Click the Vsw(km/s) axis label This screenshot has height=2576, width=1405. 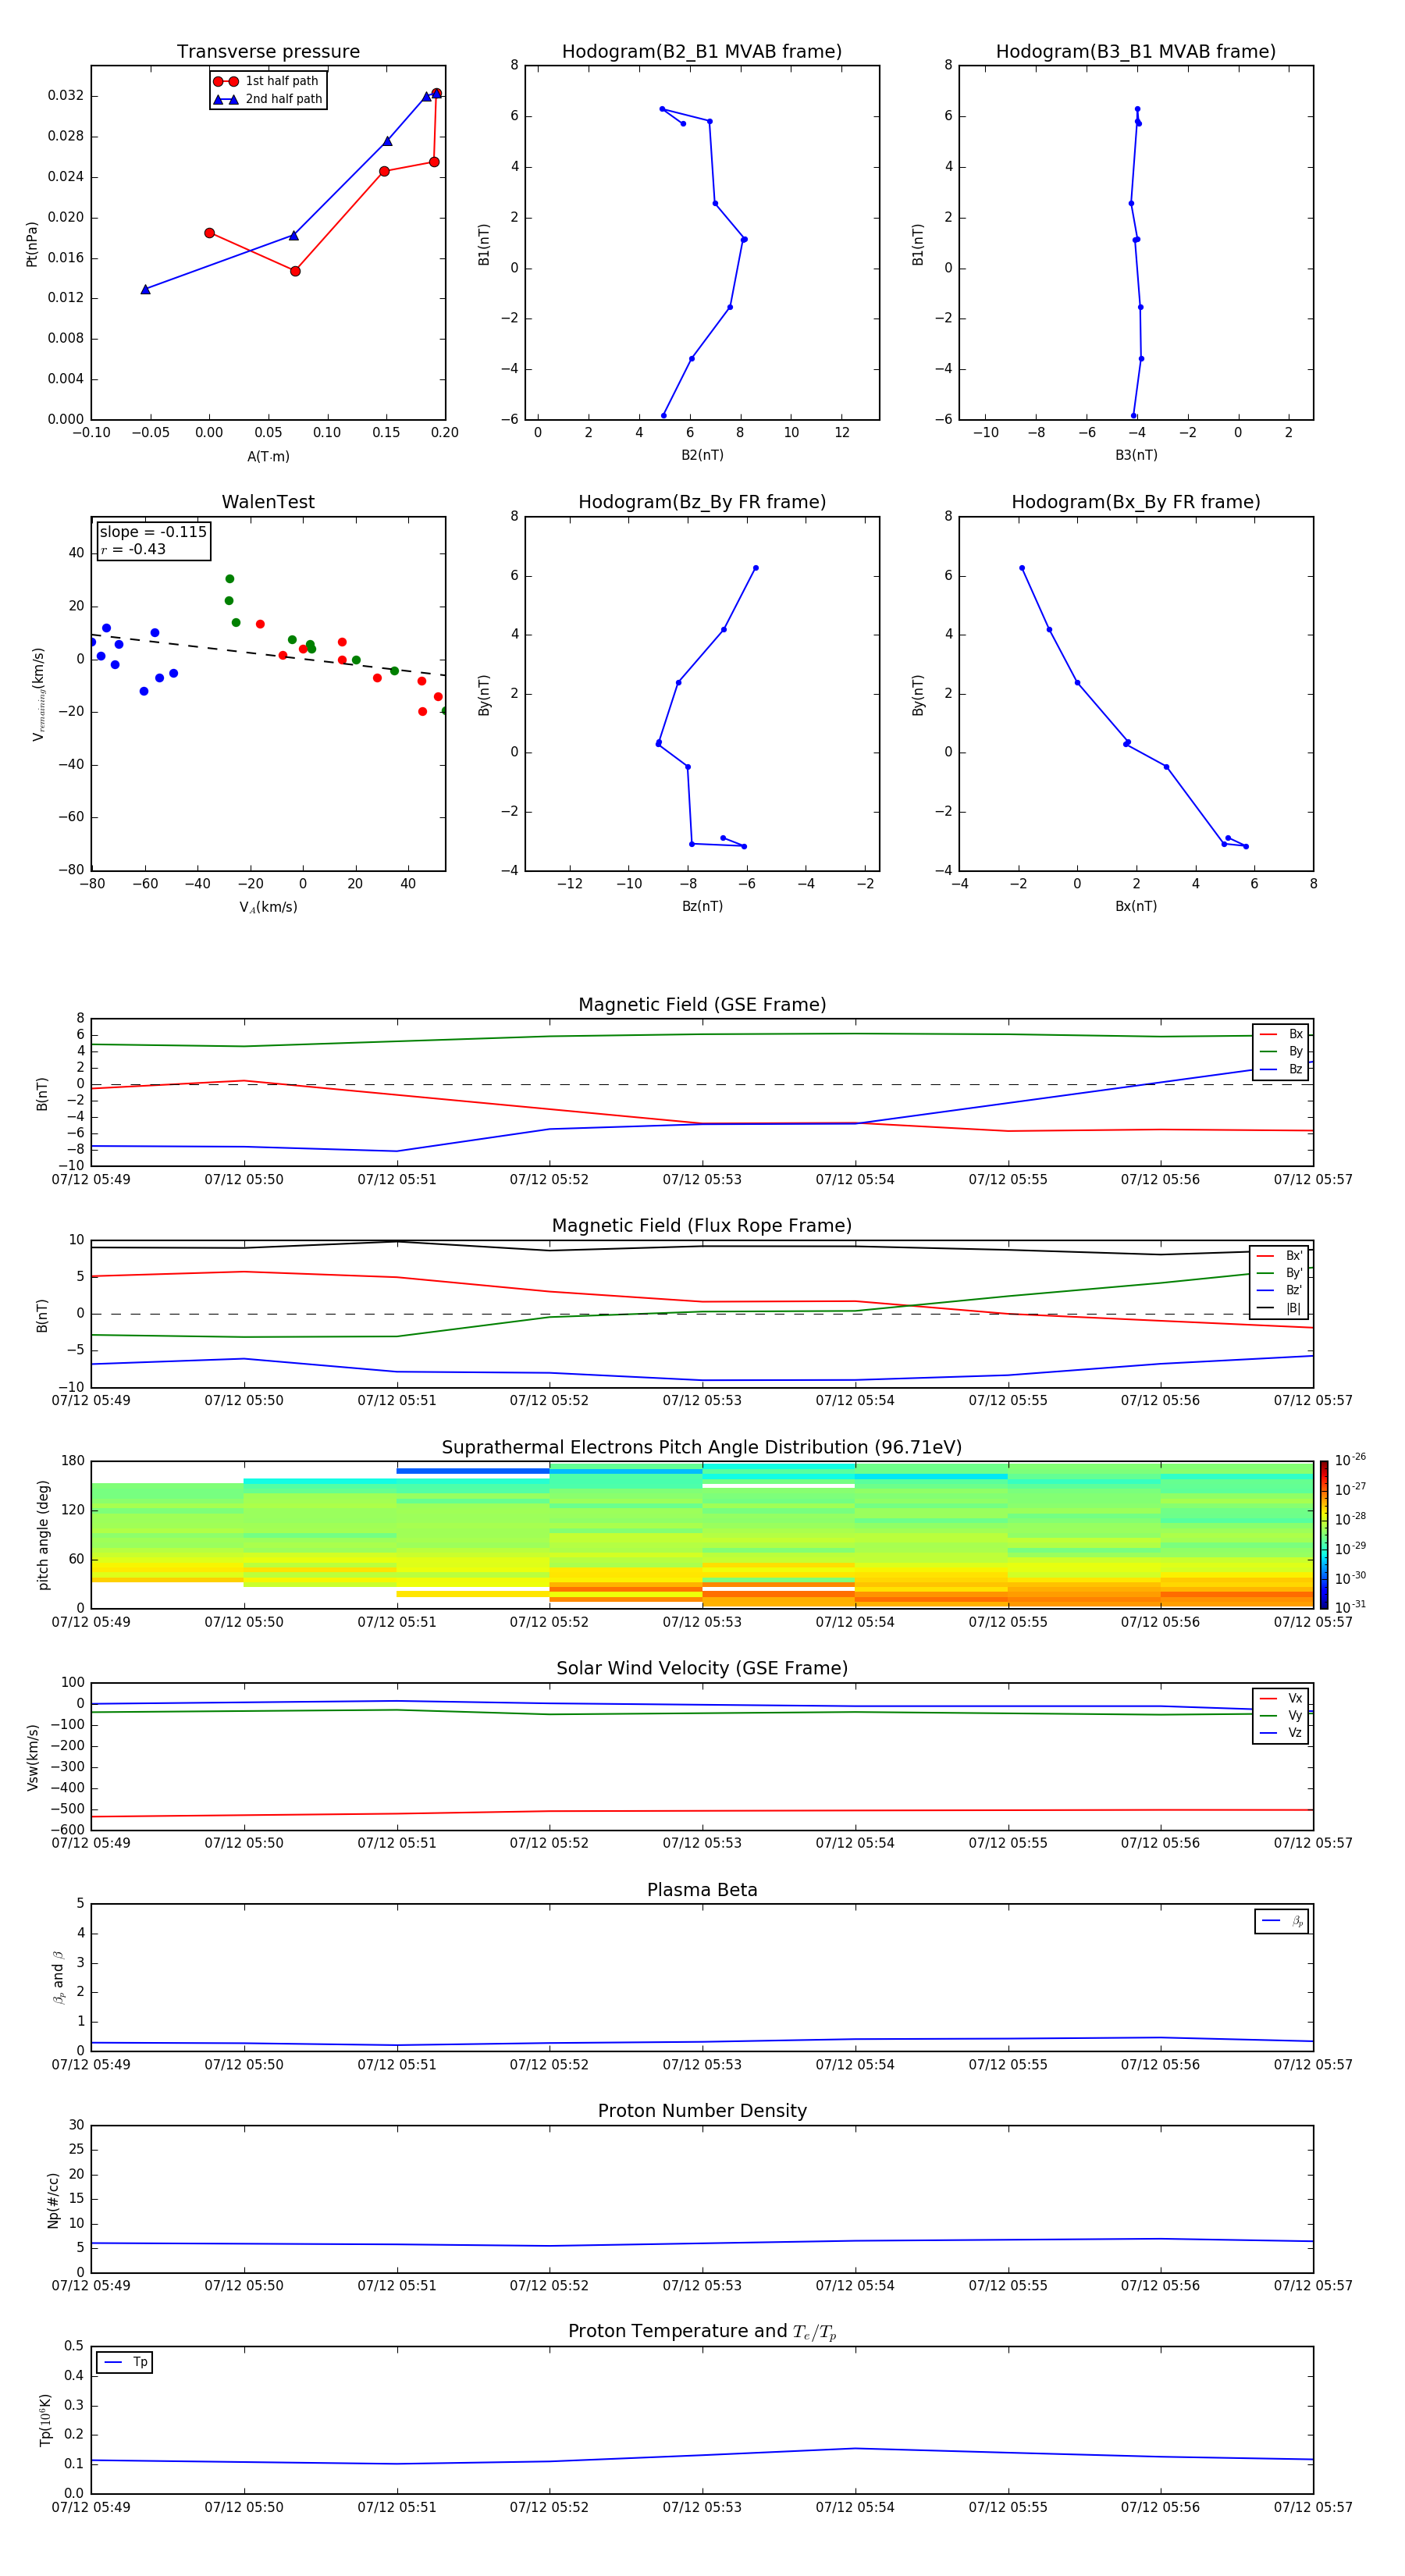(x=32, y=1757)
